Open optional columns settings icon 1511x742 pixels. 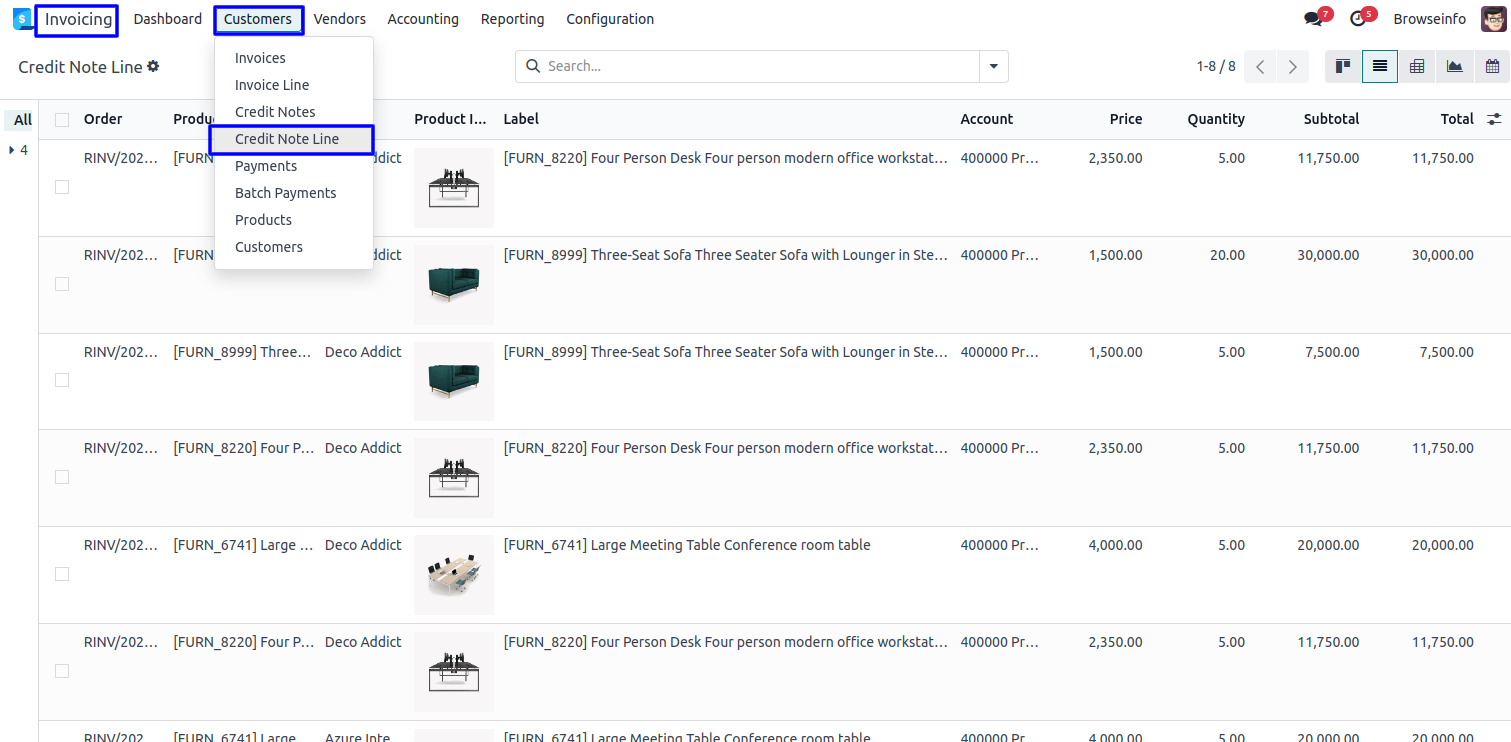1494,119
